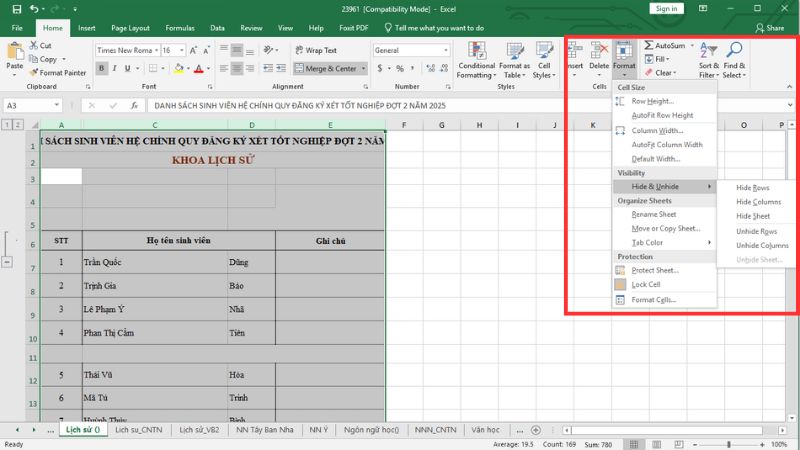Click the Format Painter icon
Viewport: 800px width, 450px height.
click(x=34, y=73)
